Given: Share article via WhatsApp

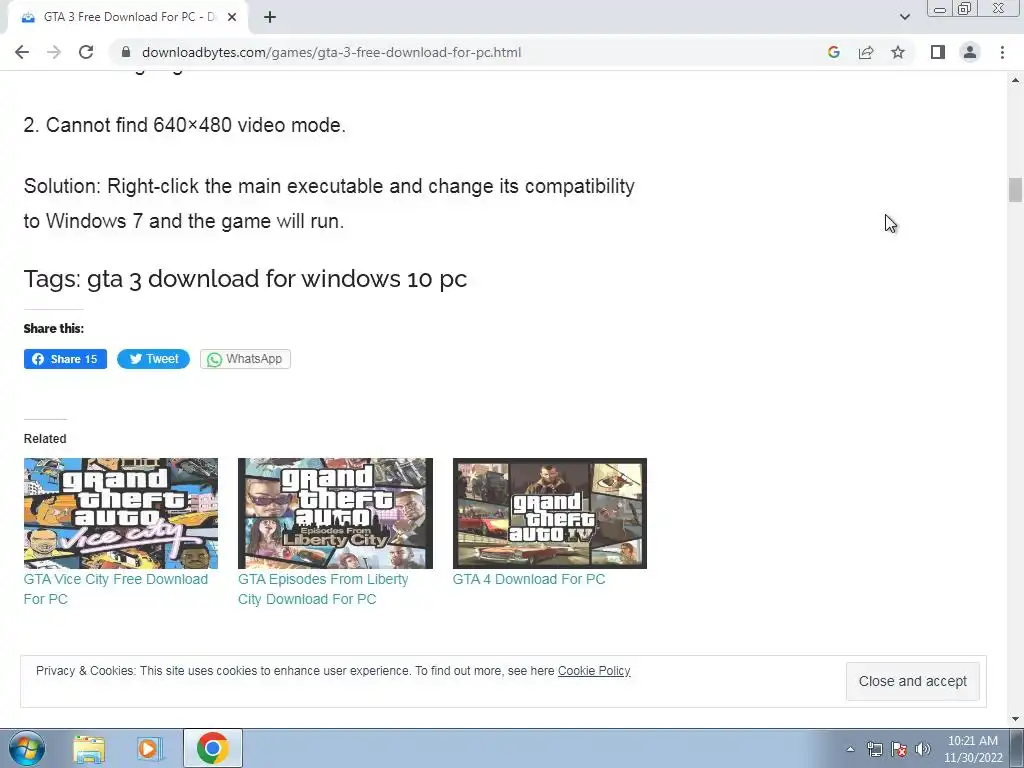Looking at the screenshot, I should pos(245,359).
